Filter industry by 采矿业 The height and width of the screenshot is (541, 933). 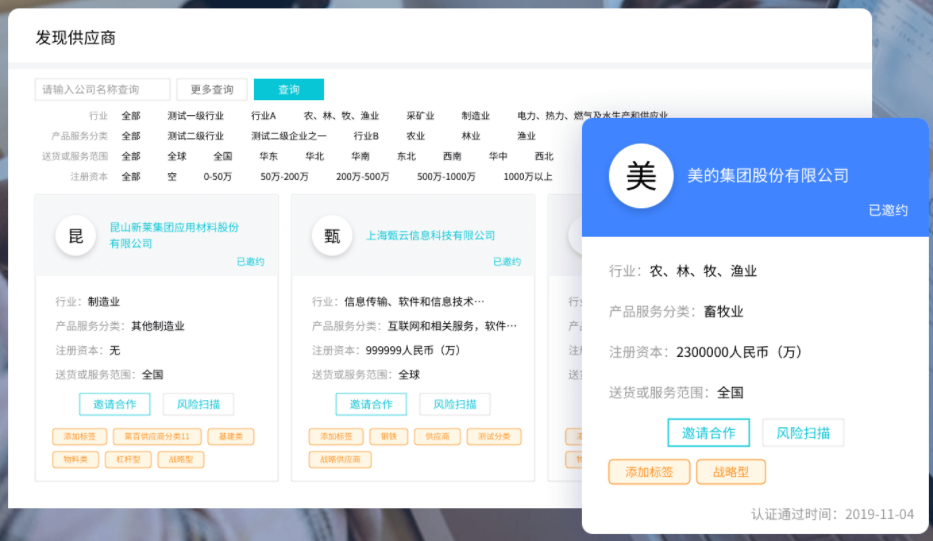point(420,115)
